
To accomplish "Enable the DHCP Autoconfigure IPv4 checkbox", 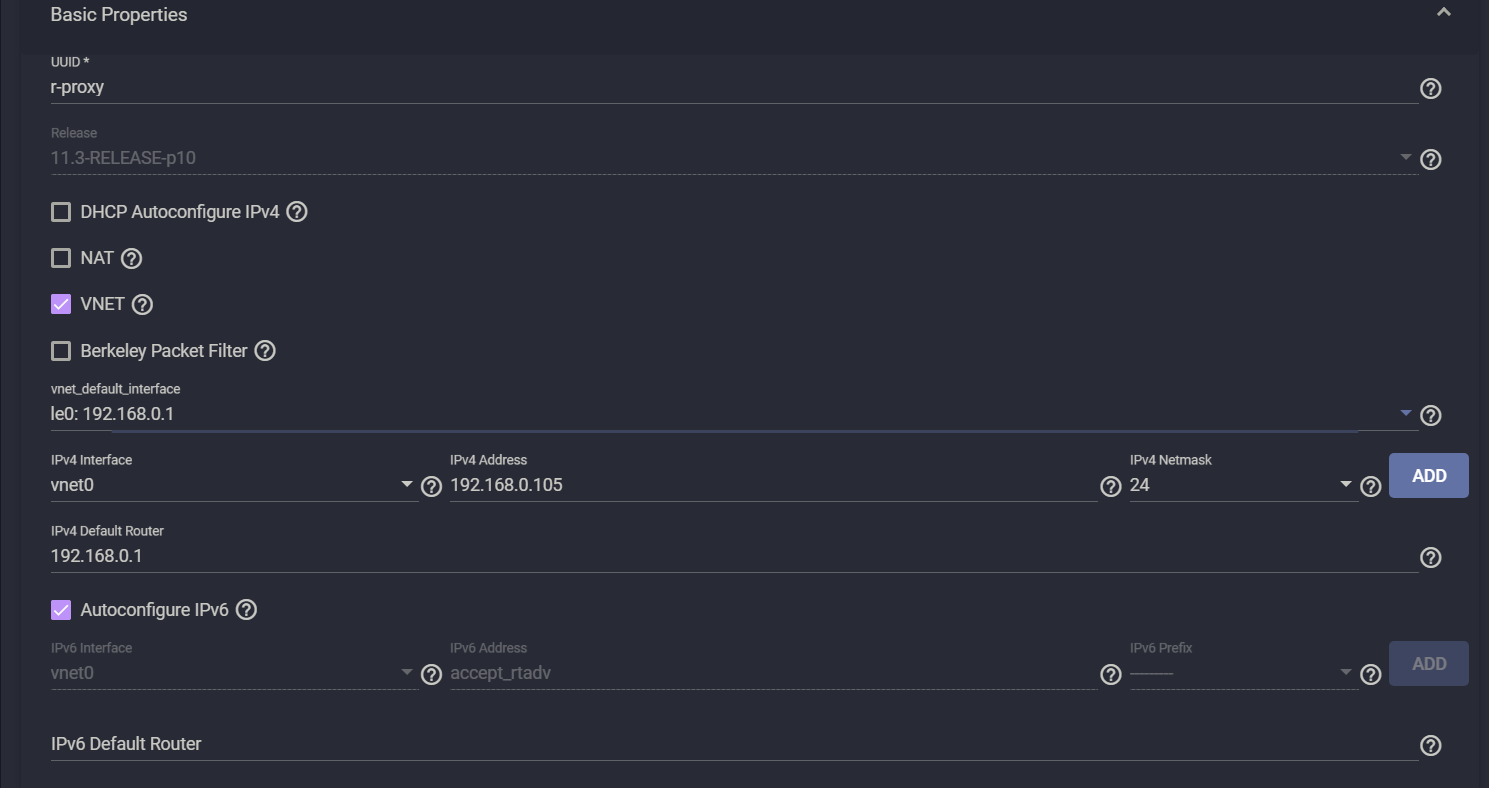I will (x=61, y=212).
